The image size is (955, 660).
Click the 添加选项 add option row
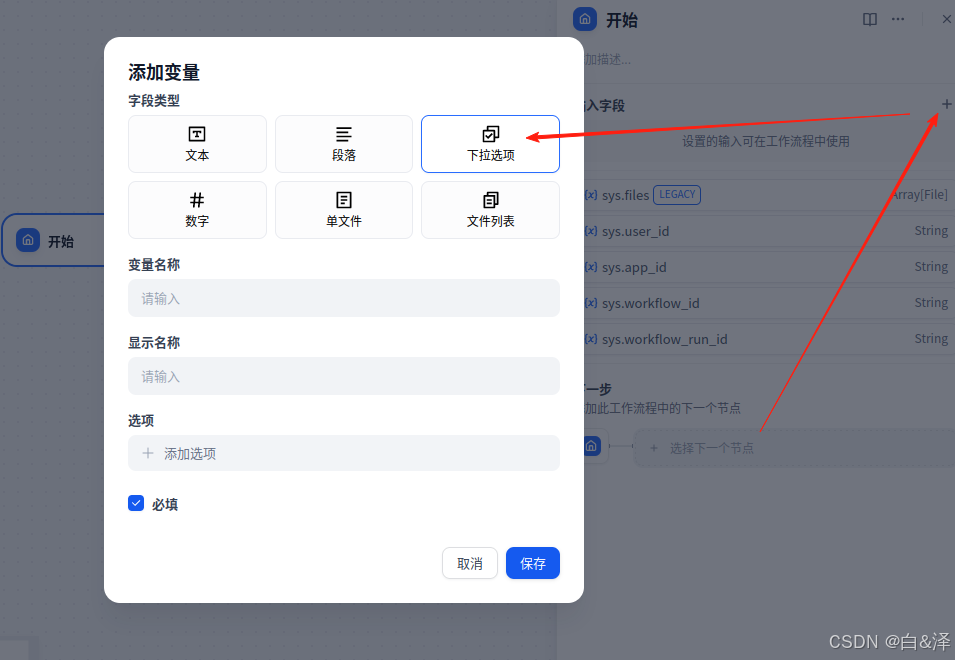(343, 453)
